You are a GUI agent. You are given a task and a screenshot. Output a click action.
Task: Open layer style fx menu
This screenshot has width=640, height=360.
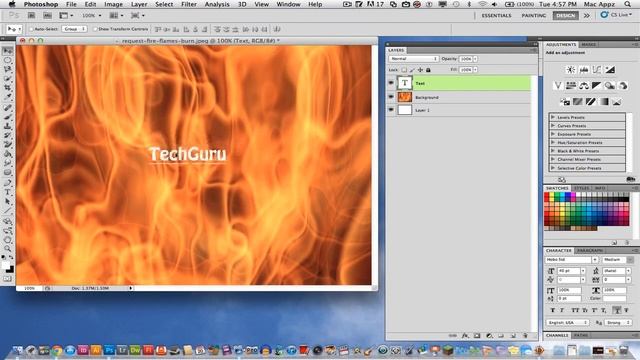click(x=465, y=336)
